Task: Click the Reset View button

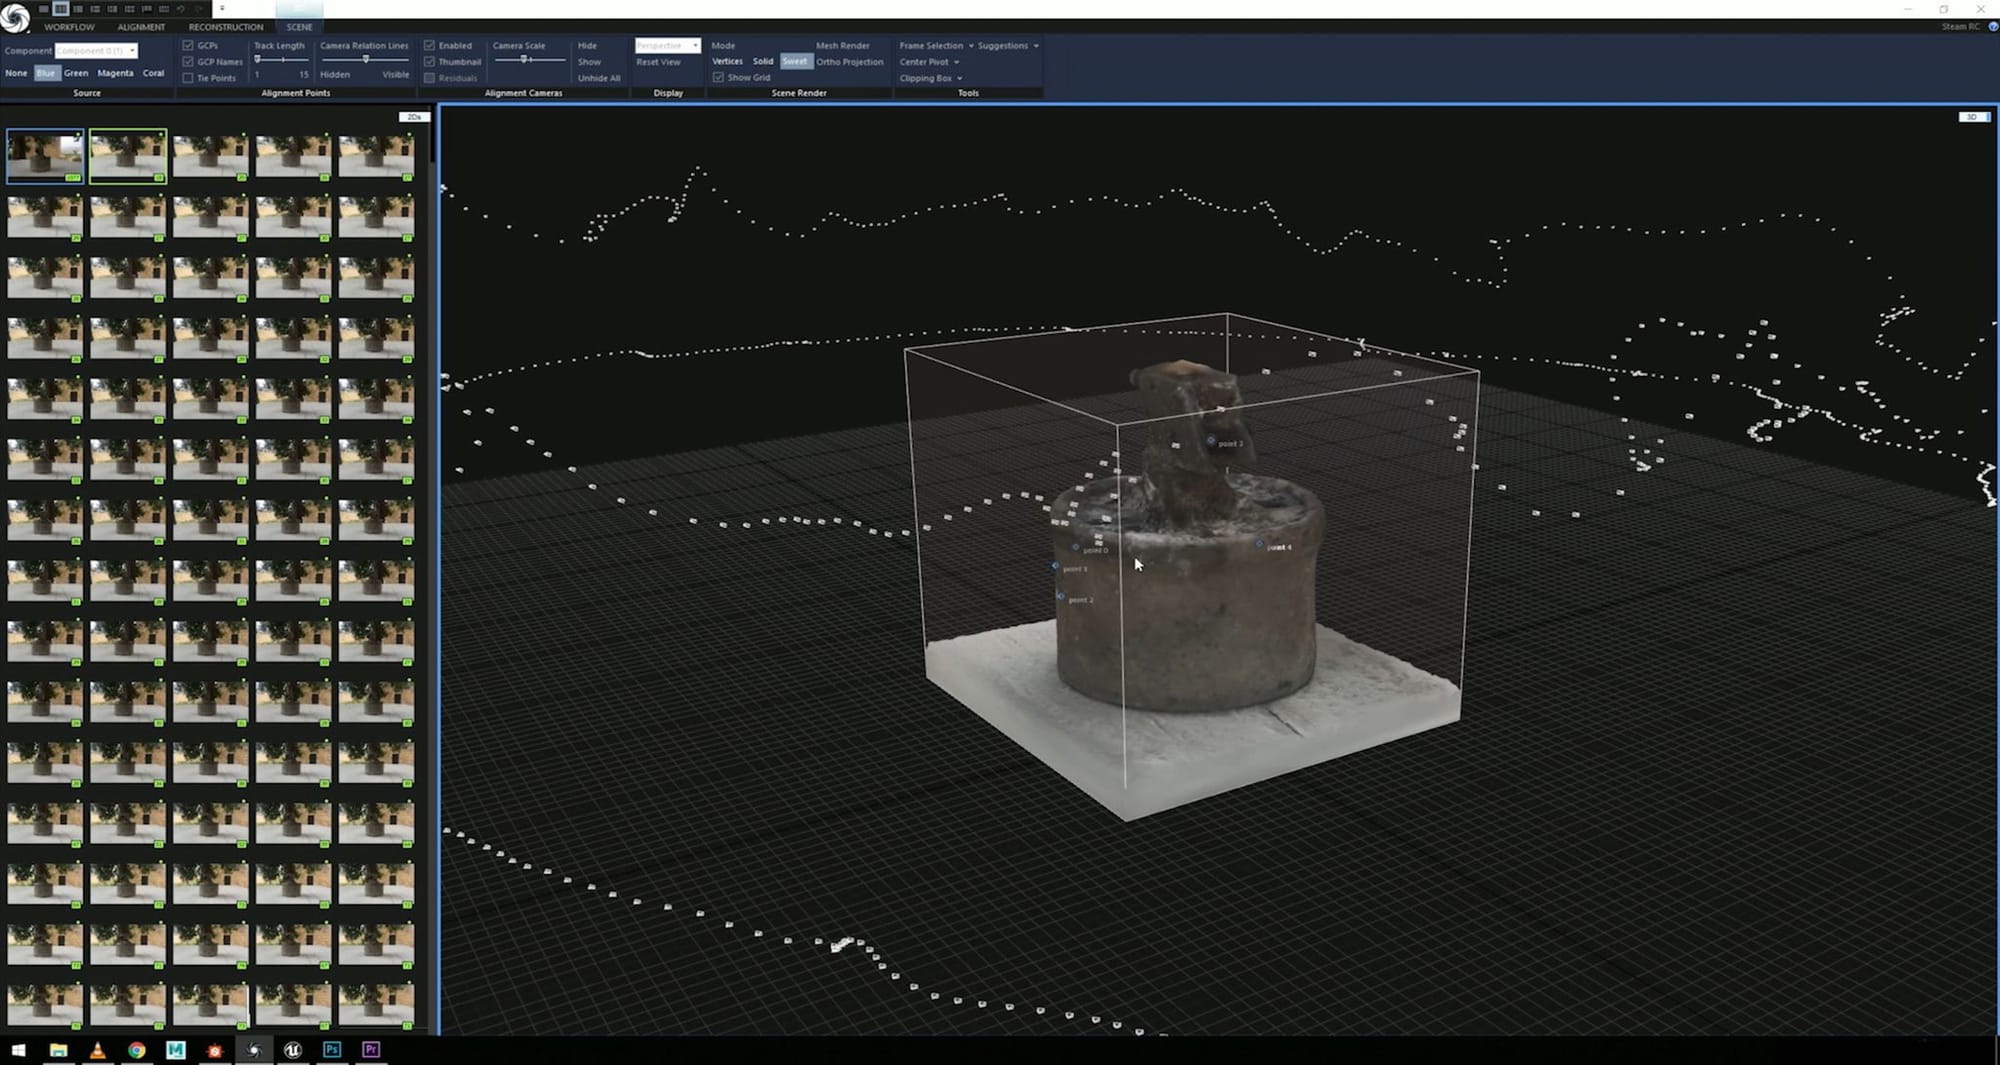Action: 658,62
